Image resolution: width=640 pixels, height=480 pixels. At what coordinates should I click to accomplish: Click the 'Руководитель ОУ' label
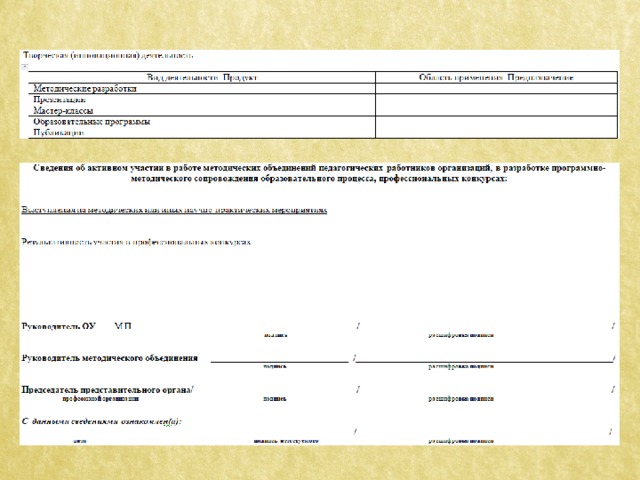tap(59, 326)
